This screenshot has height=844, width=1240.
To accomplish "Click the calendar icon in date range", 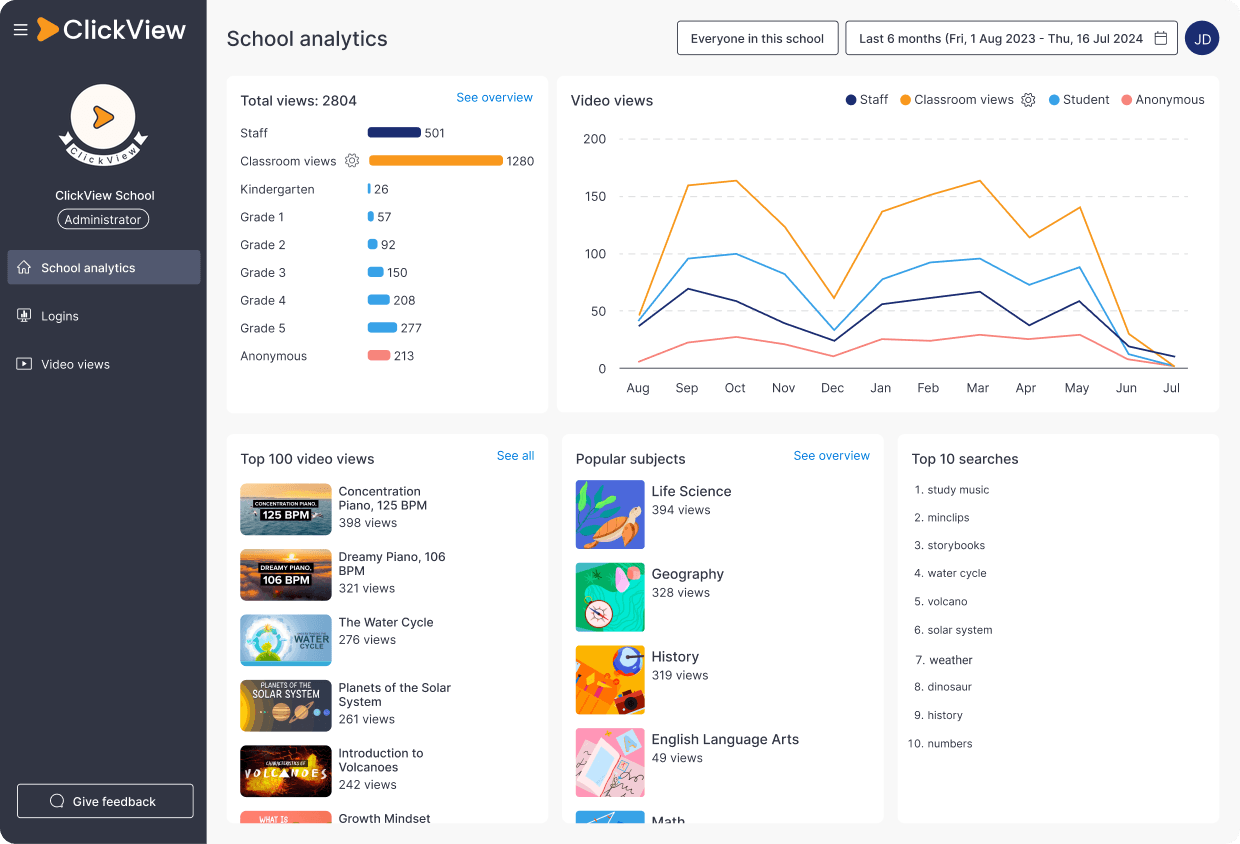I will point(1161,38).
